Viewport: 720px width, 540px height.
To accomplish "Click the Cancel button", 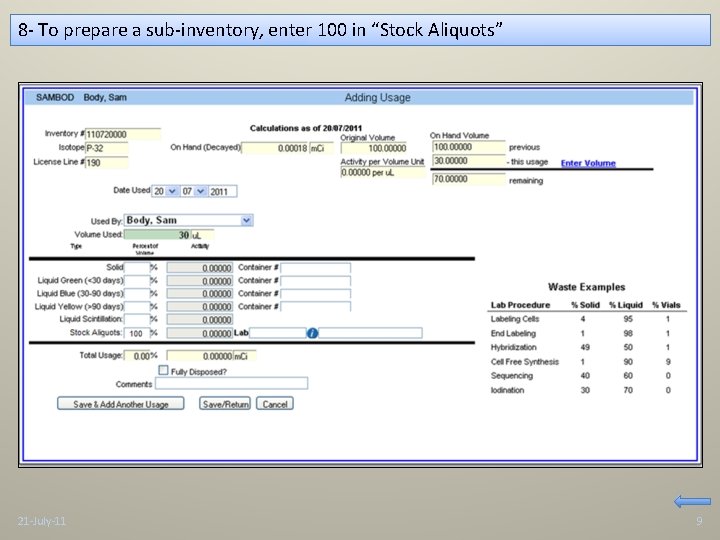I will (x=275, y=404).
